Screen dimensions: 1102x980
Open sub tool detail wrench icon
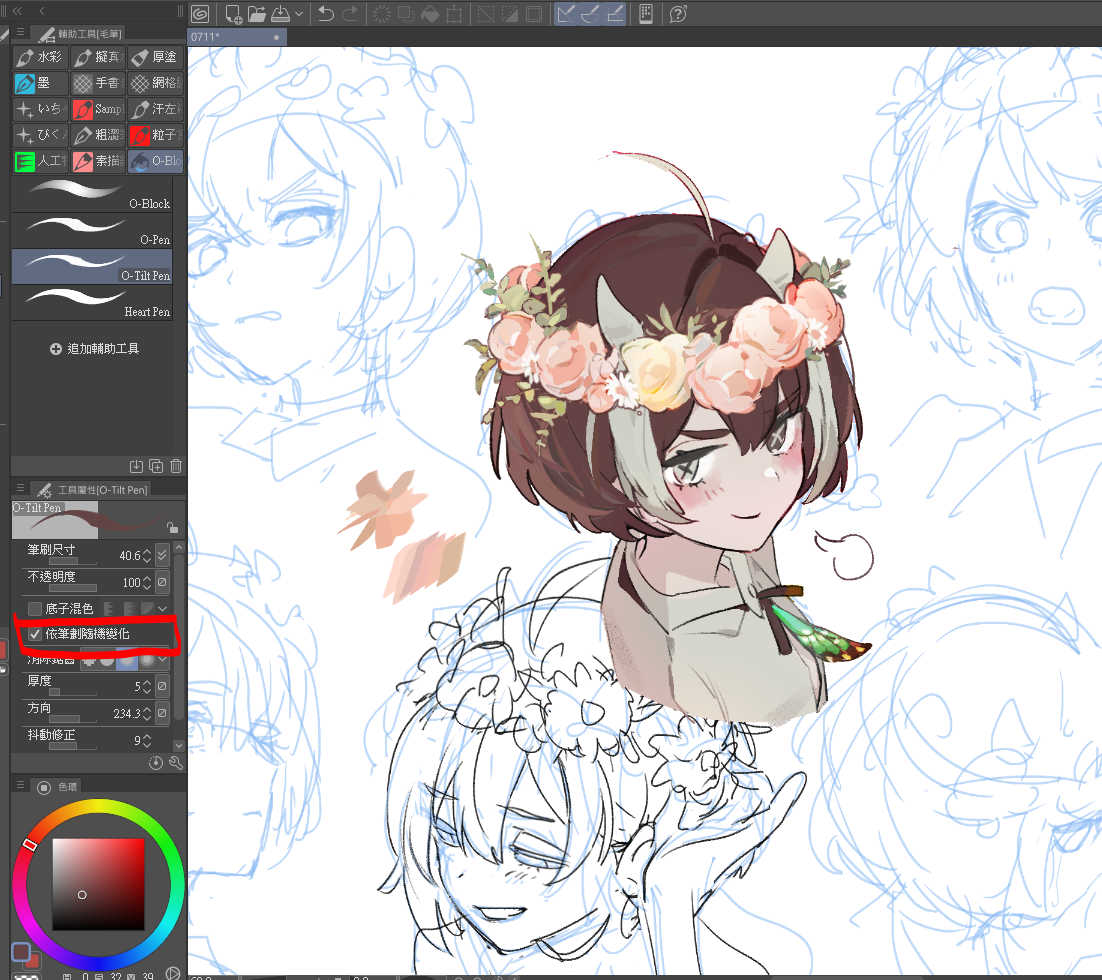(x=176, y=763)
